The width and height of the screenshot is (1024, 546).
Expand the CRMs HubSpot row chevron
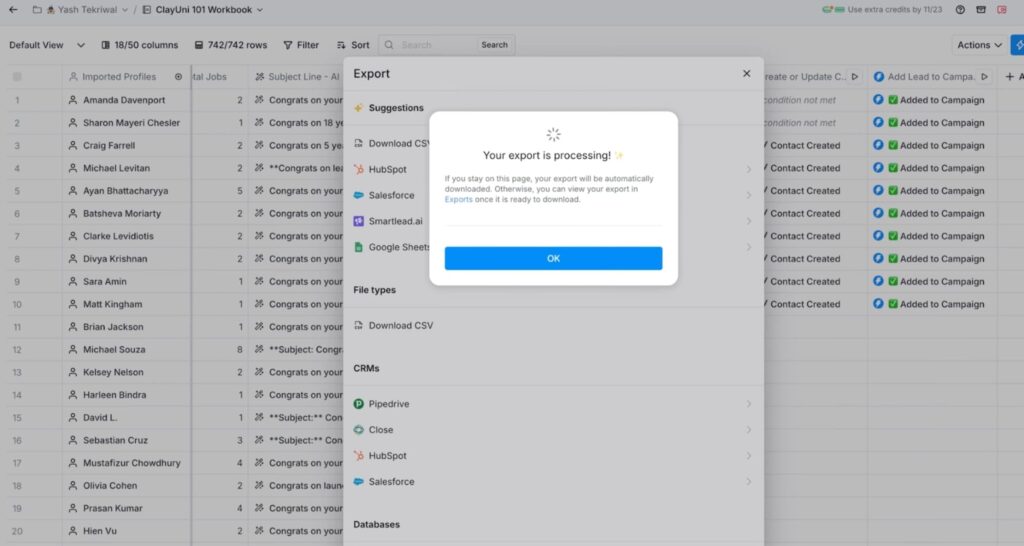pos(748,456)
